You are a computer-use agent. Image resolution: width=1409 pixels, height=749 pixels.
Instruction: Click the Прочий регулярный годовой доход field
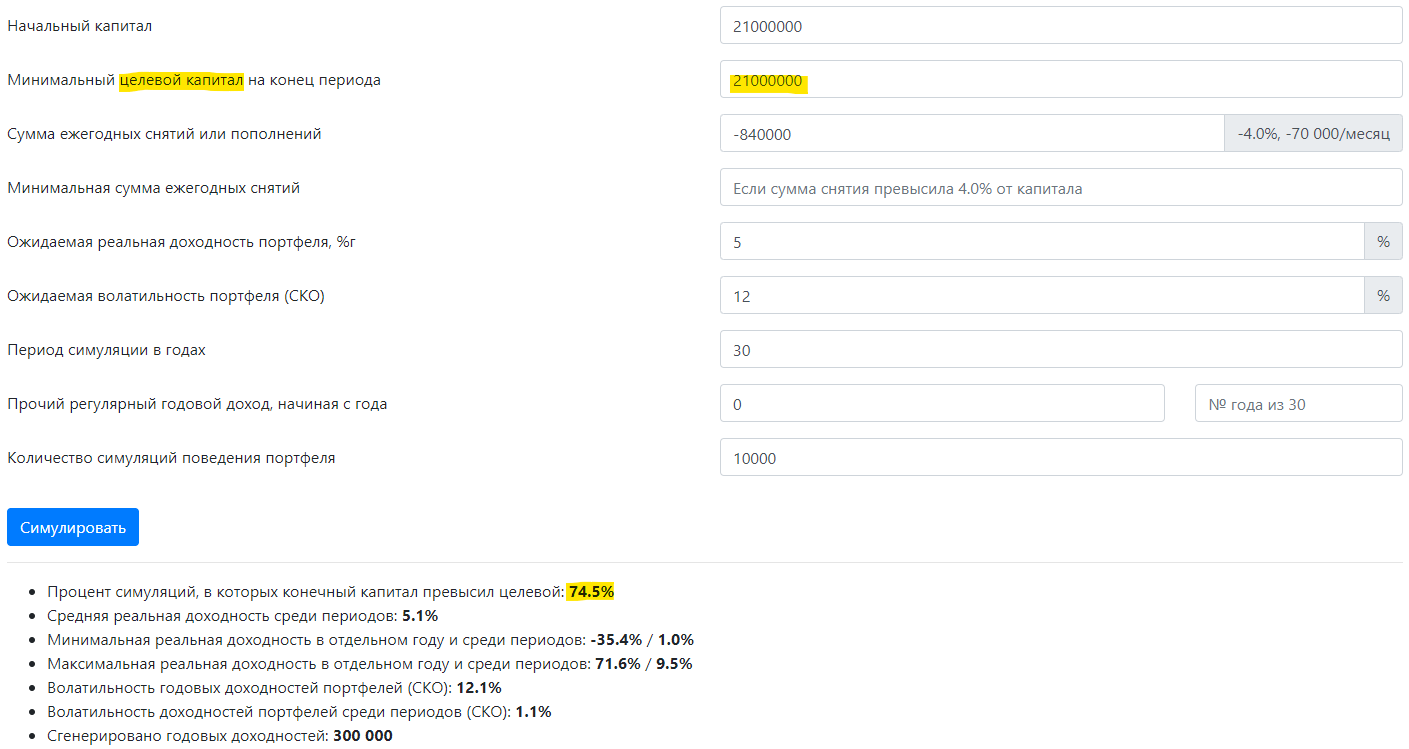[942, 404]
